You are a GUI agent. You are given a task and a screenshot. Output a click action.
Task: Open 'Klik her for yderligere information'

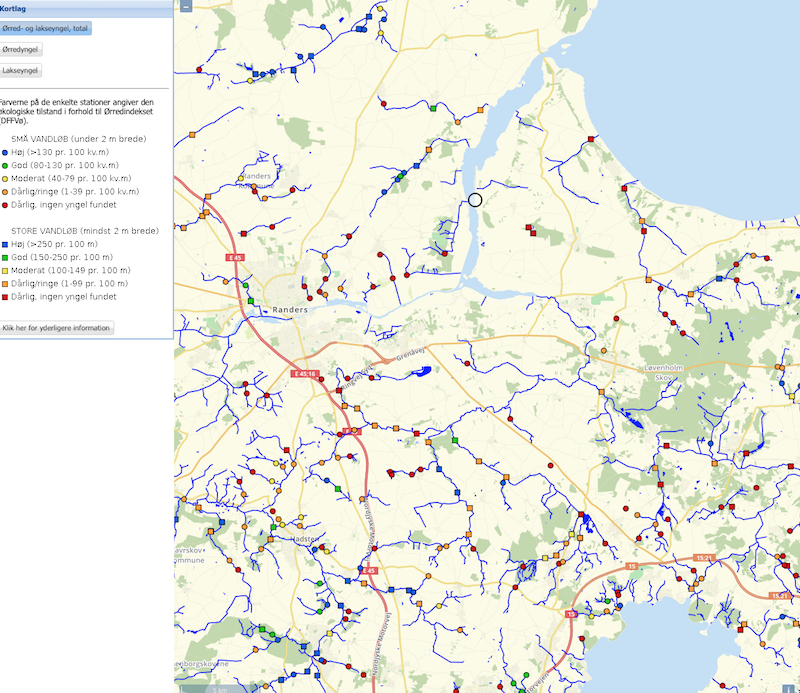click(56, 328)
